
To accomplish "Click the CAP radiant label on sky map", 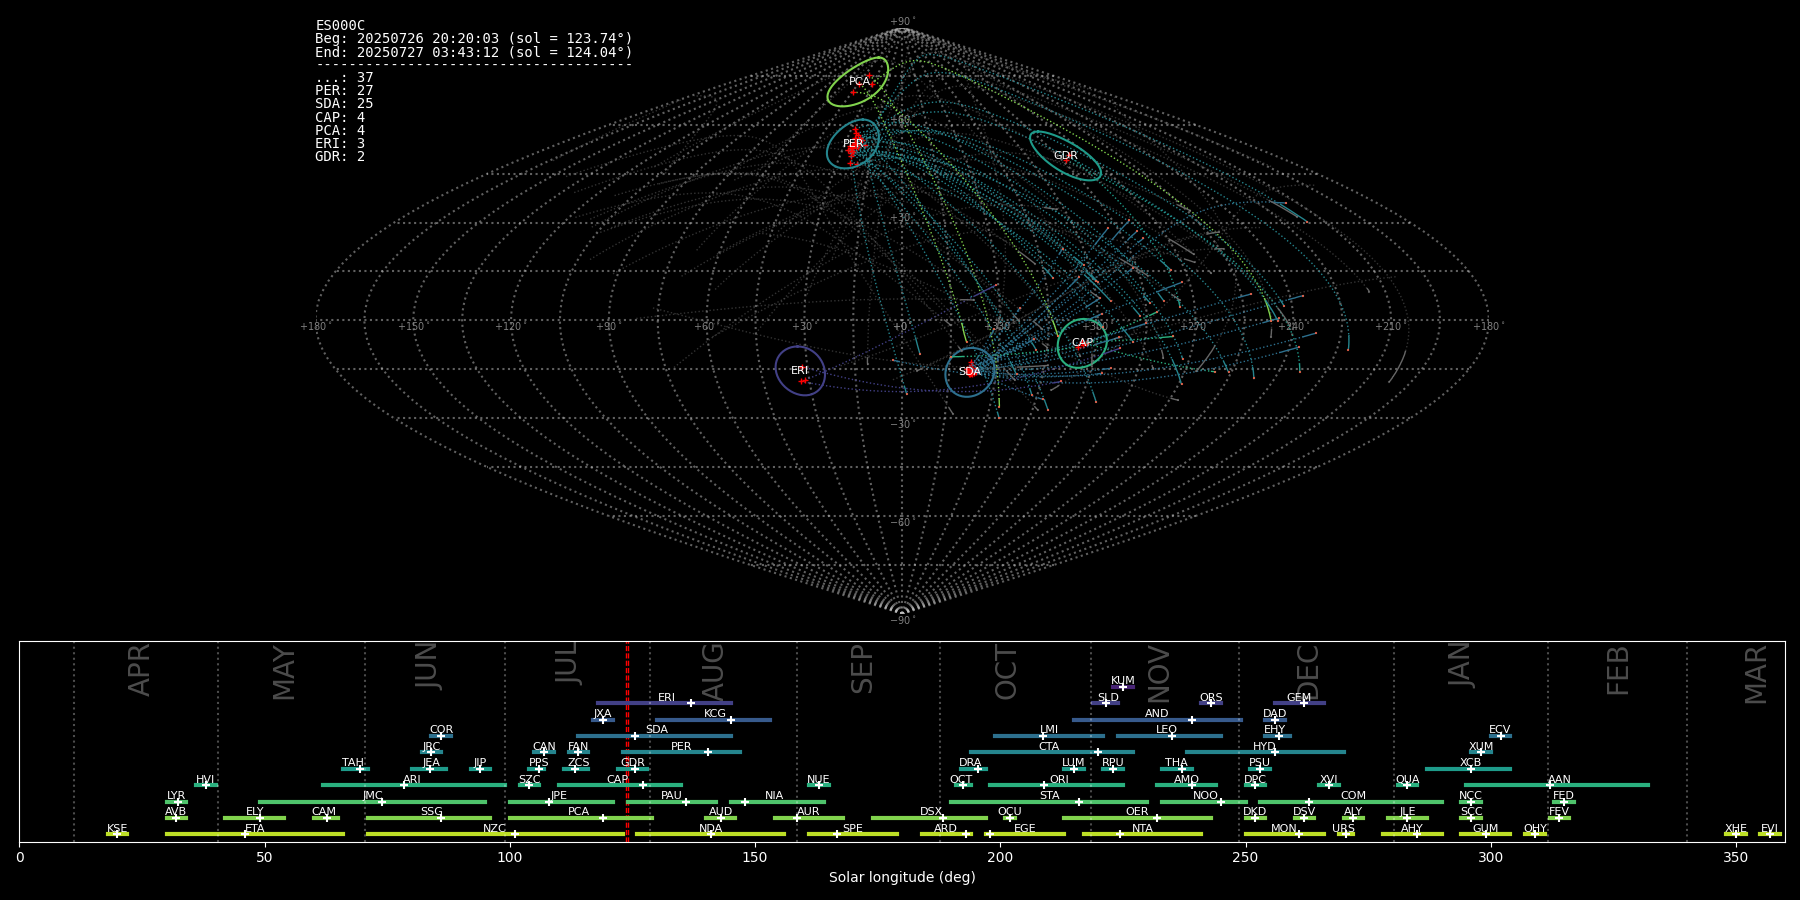I will pyautogui.click(x=1082, y=343).
